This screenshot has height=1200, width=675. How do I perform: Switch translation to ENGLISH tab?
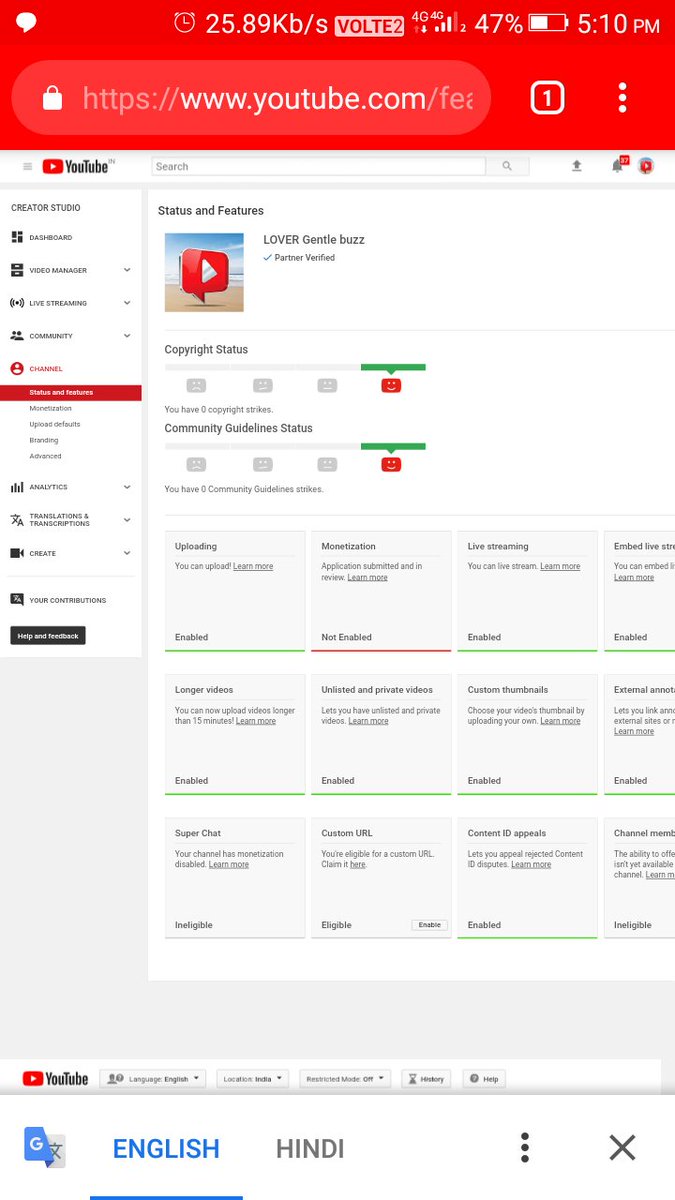pos(166,1149)
